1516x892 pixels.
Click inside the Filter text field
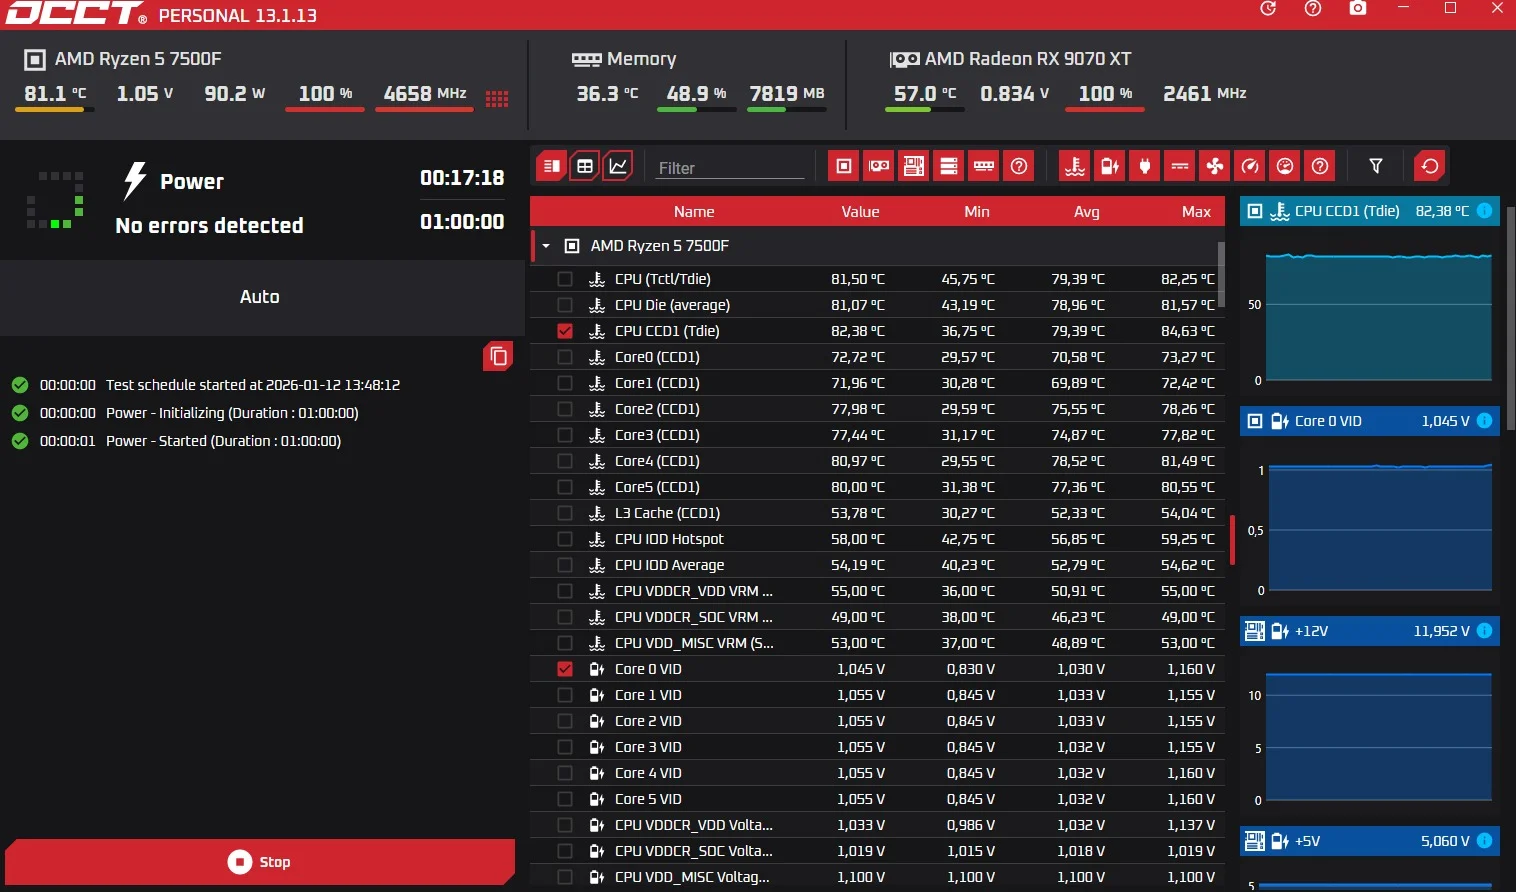point(730,167)
